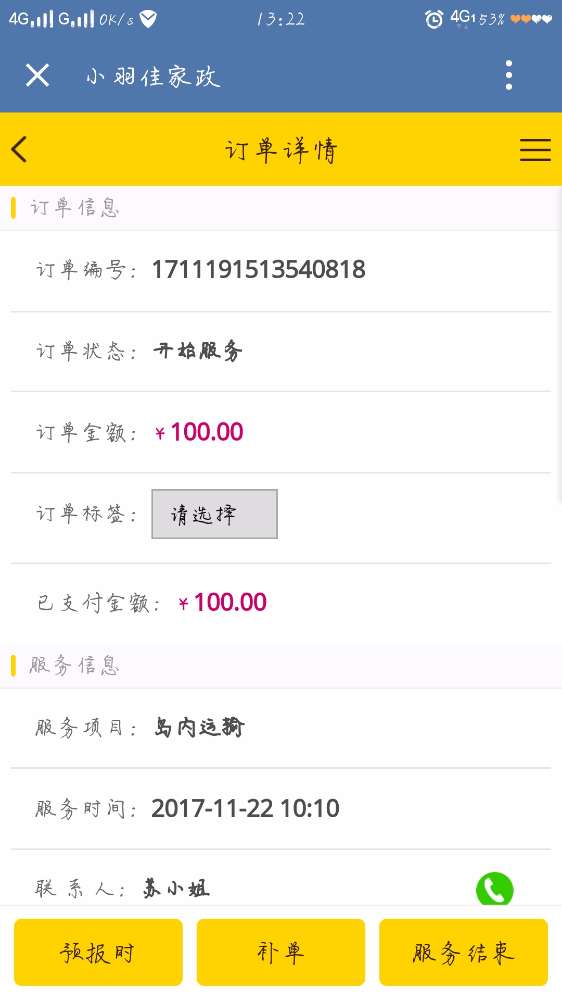The image size is (562, 1000).
Task: Tap the 预报时 button
Action: point(98,952)
